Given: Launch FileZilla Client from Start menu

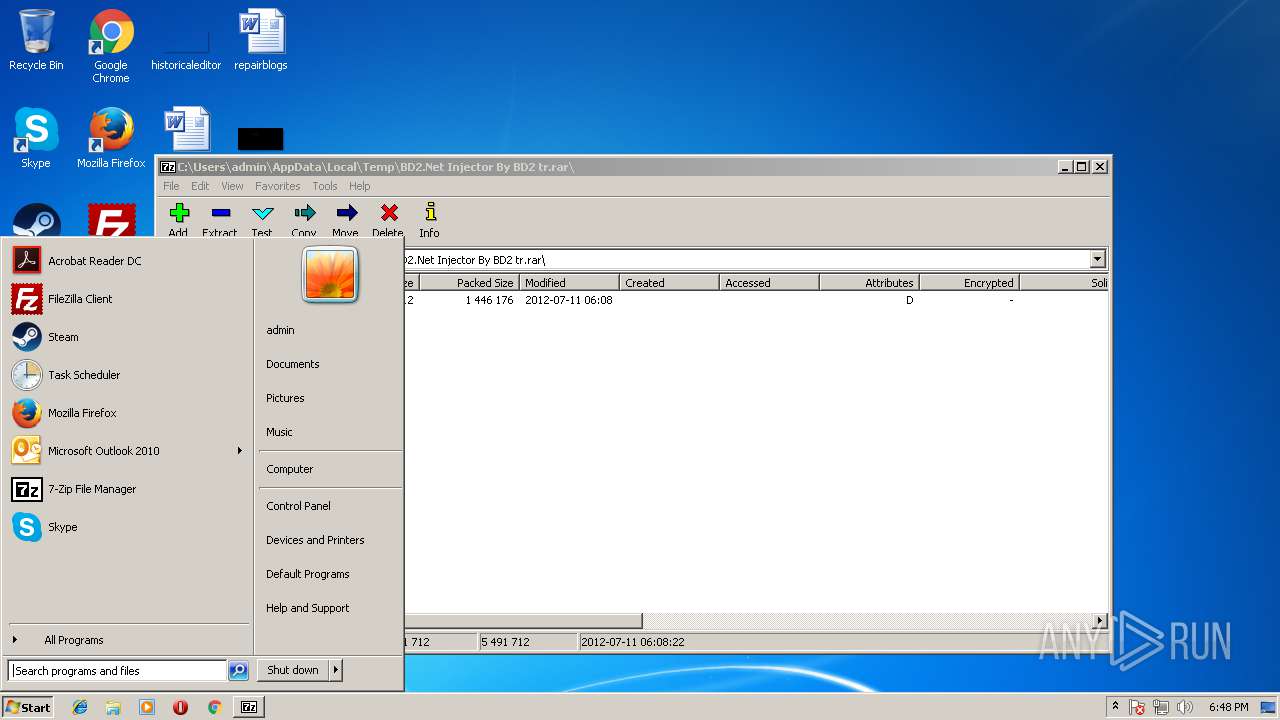Looking at the screenshot, I should tap(128, 299).
